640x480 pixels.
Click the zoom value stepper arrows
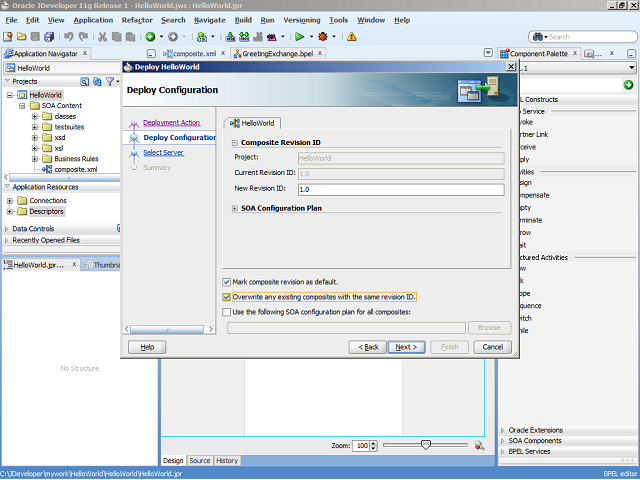coord(373,446)
